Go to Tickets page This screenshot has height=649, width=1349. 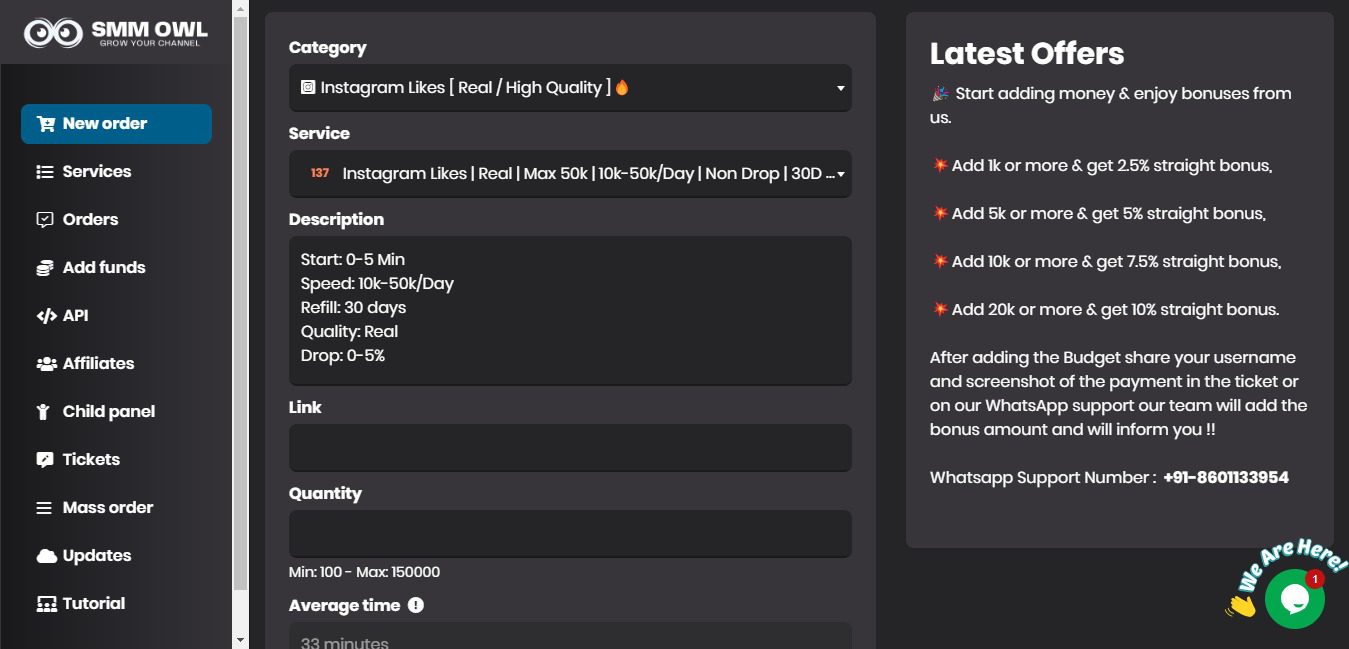[x=91, y=460]
